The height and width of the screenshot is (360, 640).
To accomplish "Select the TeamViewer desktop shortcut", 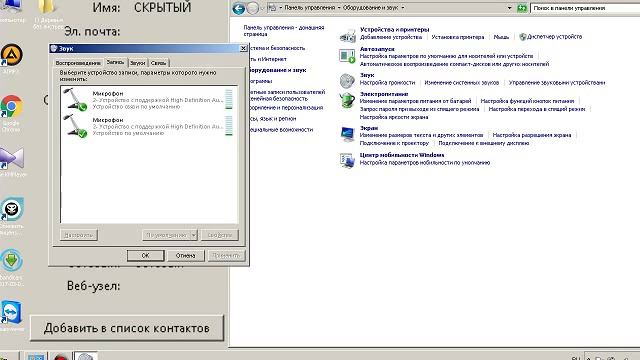I will pyautogui.click(x=11, y=315).
